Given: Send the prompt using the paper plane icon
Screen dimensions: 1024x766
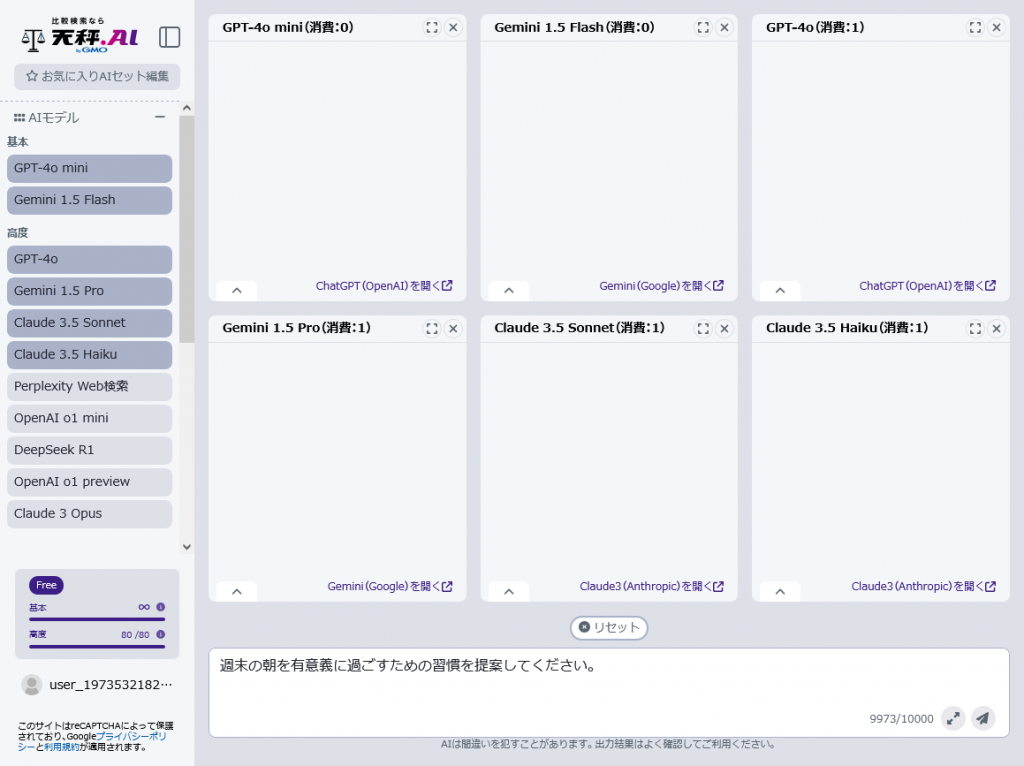Looking at the screenshot, I should tap(982, 718).
